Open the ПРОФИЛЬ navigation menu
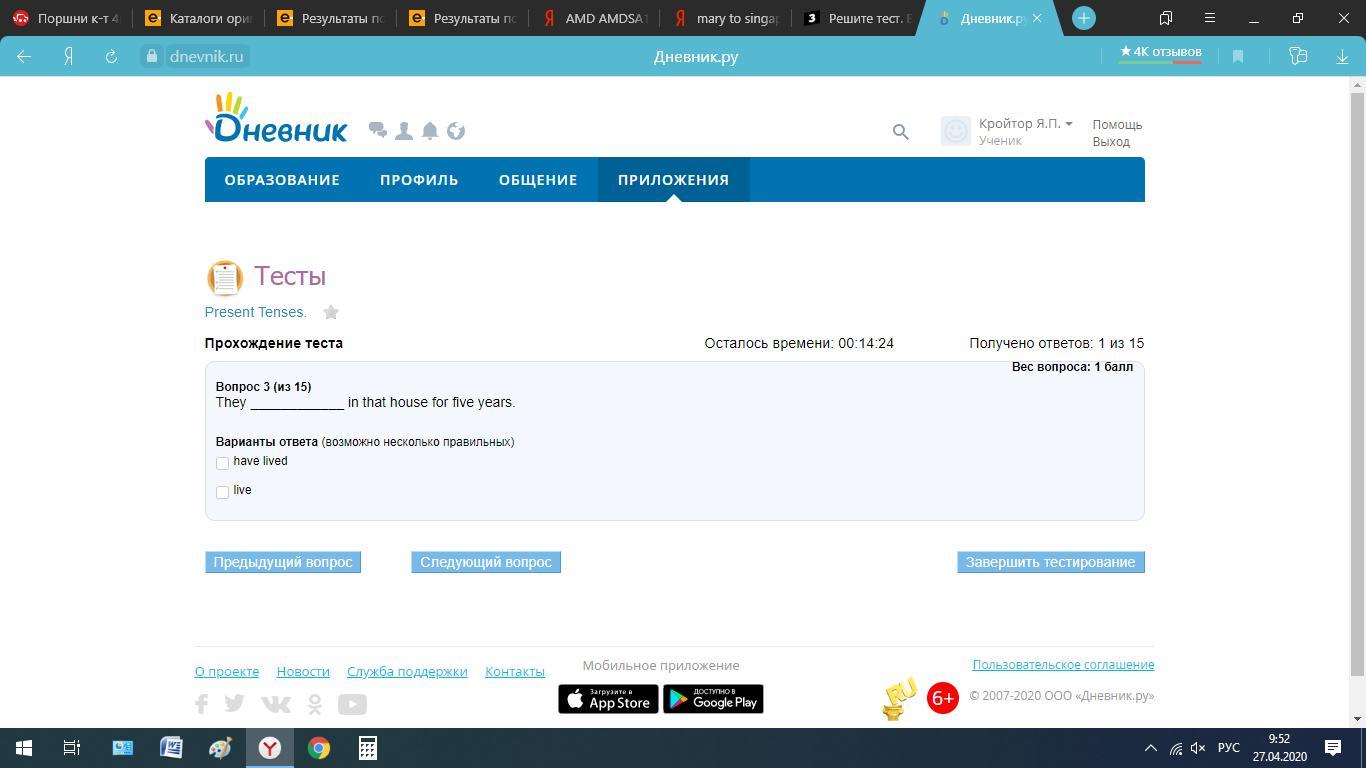Image resolution: width=1366 pixels, height=768 pixels. click(x=419, y=180)
